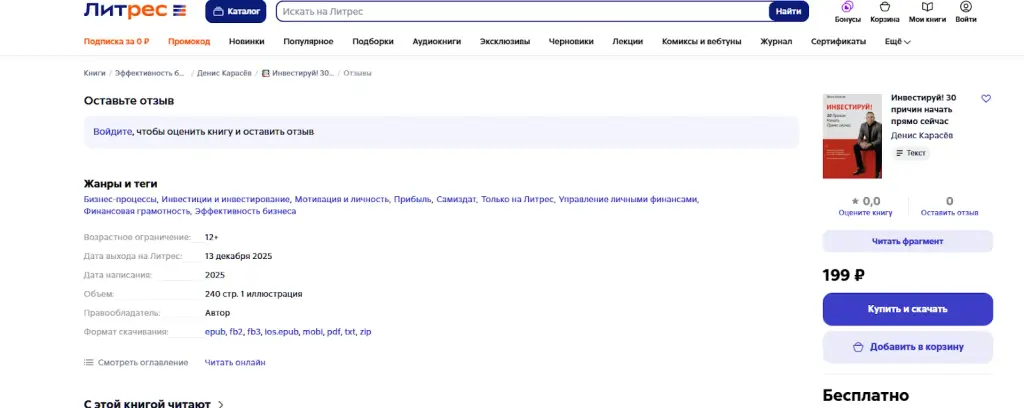Image resolution: width=1024 pixels, height=408 pixels.
Task: Click Добавить в корзину button
Action: pos(908,347)
